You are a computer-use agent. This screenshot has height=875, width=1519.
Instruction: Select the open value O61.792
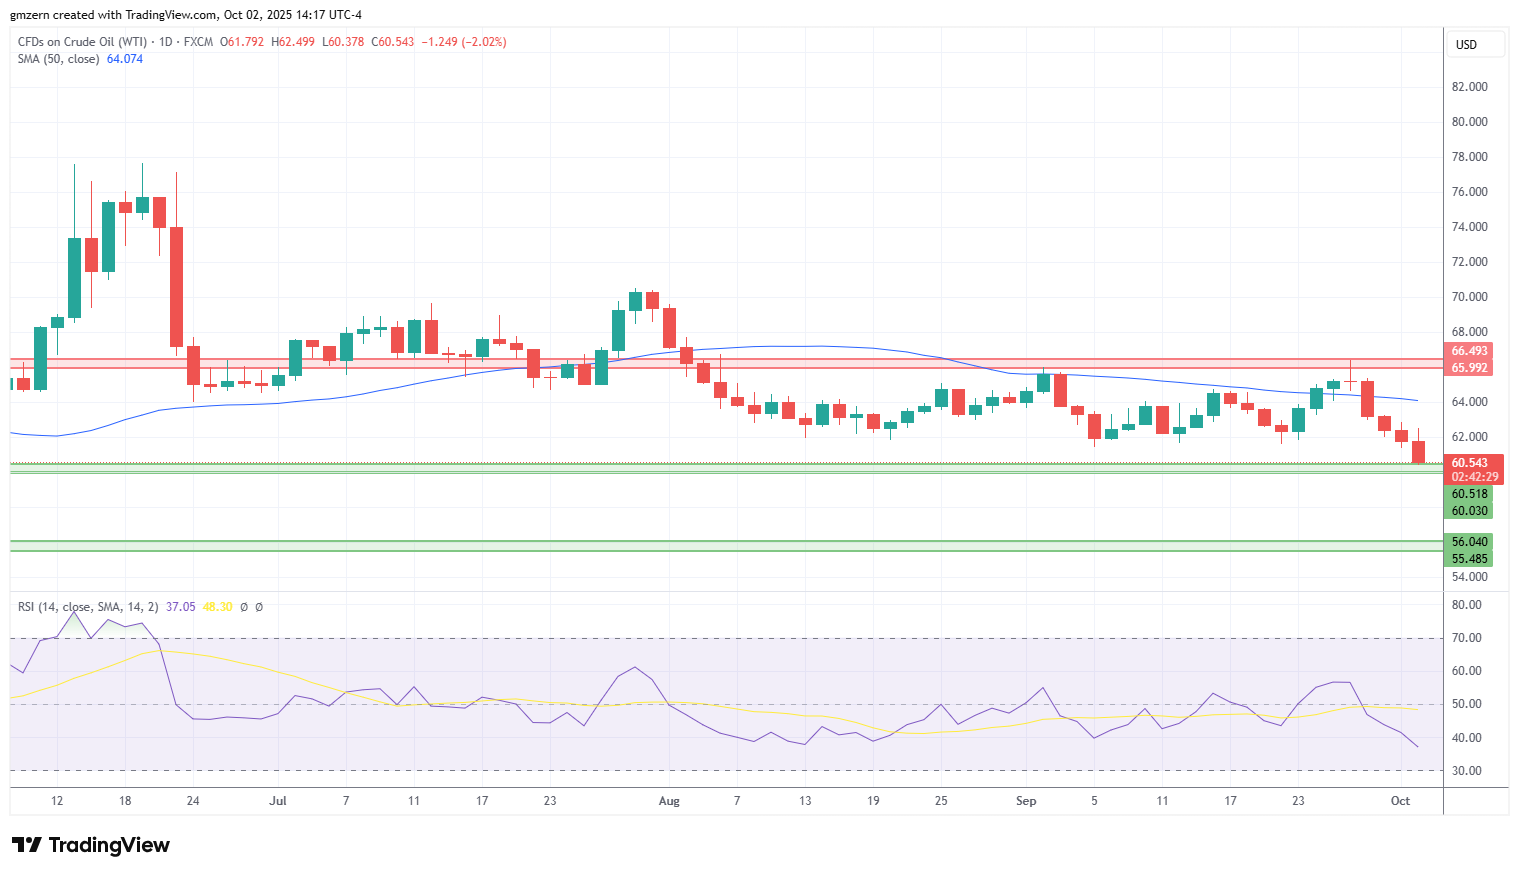click(x=242, y=42)
